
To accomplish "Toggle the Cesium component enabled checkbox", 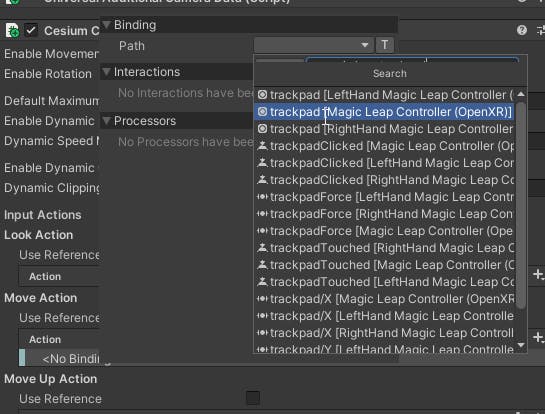I will coord(31,30).
